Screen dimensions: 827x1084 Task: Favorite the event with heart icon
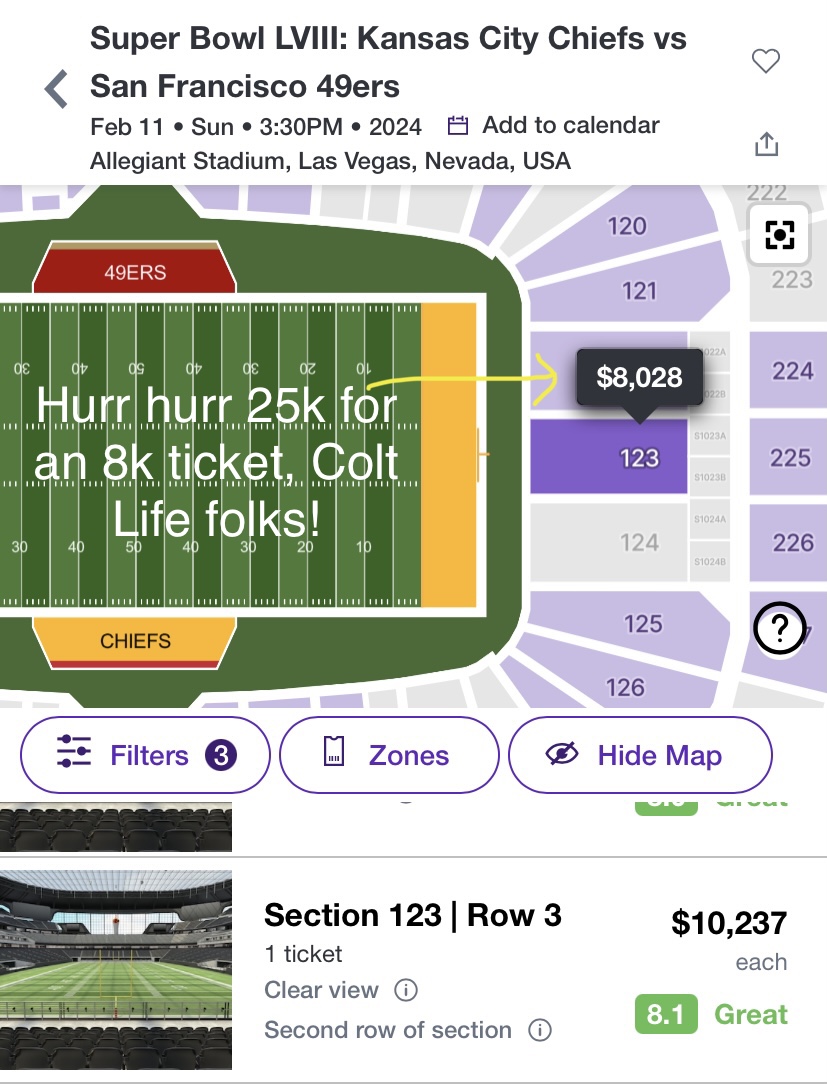tap(765, 61)
